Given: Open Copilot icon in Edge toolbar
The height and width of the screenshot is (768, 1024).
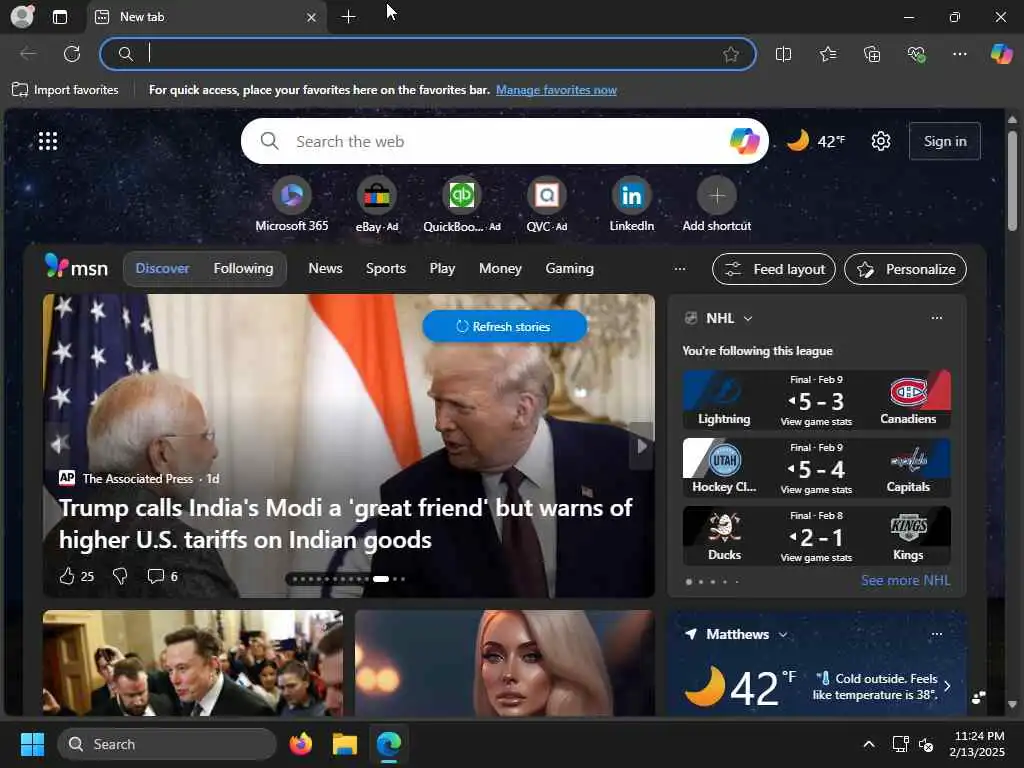Looking at the screenshot, I should (1001, 54).
